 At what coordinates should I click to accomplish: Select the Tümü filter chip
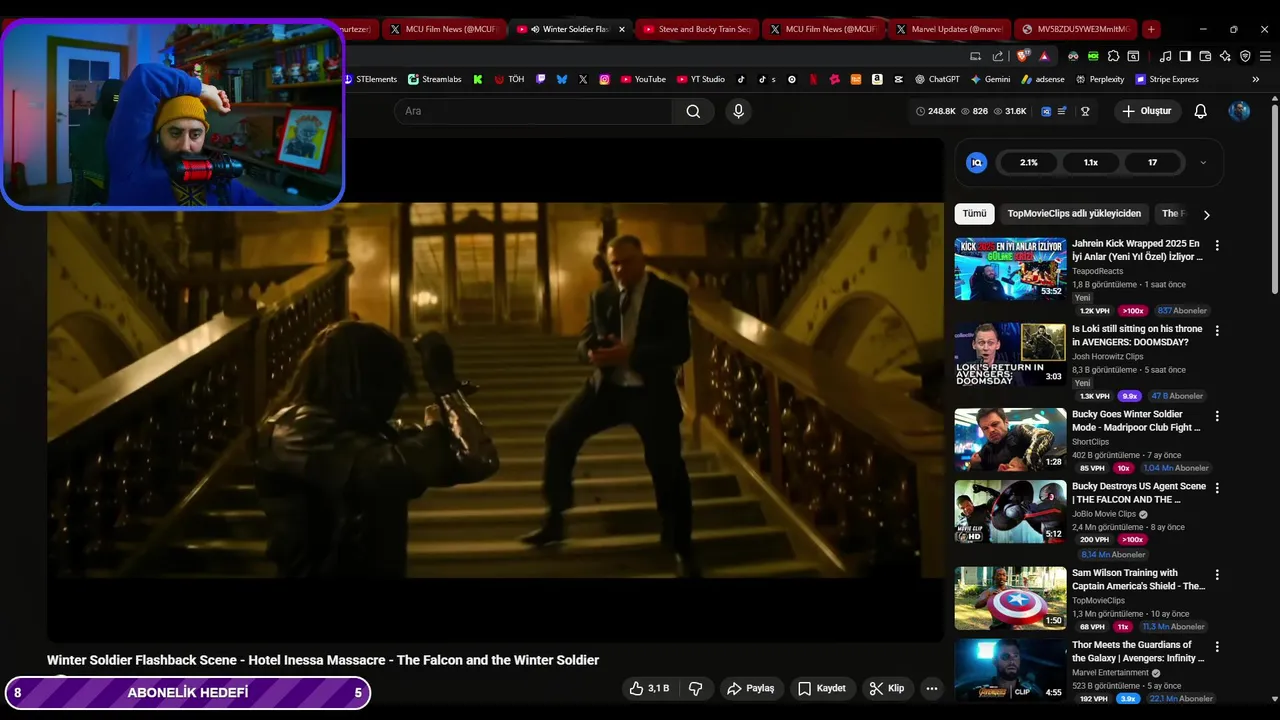point(974,214)
